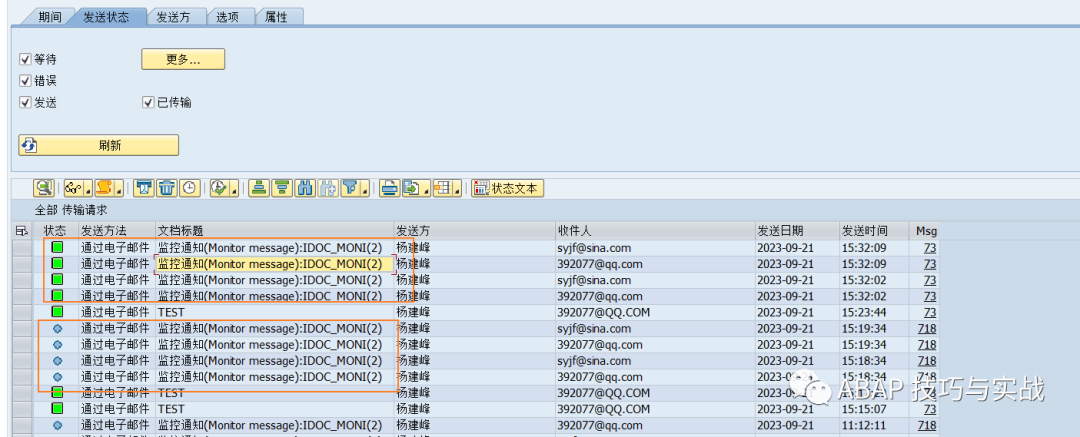This screenshot has width=1080, height=437.
Task: Open Msg link 718 in the 11:12:11 row
Action: click(927, 425)
